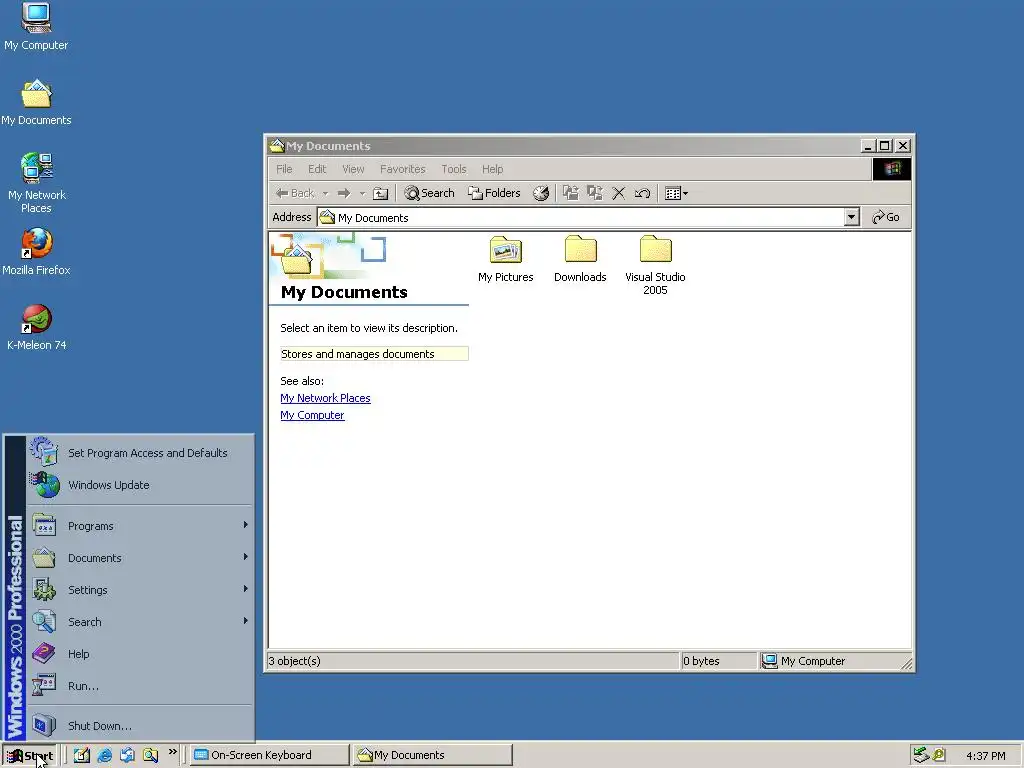This screenshot has height=768, width=1024.
Task: Choose Shut Down from Start menu
Action: [x=140, y=726]
